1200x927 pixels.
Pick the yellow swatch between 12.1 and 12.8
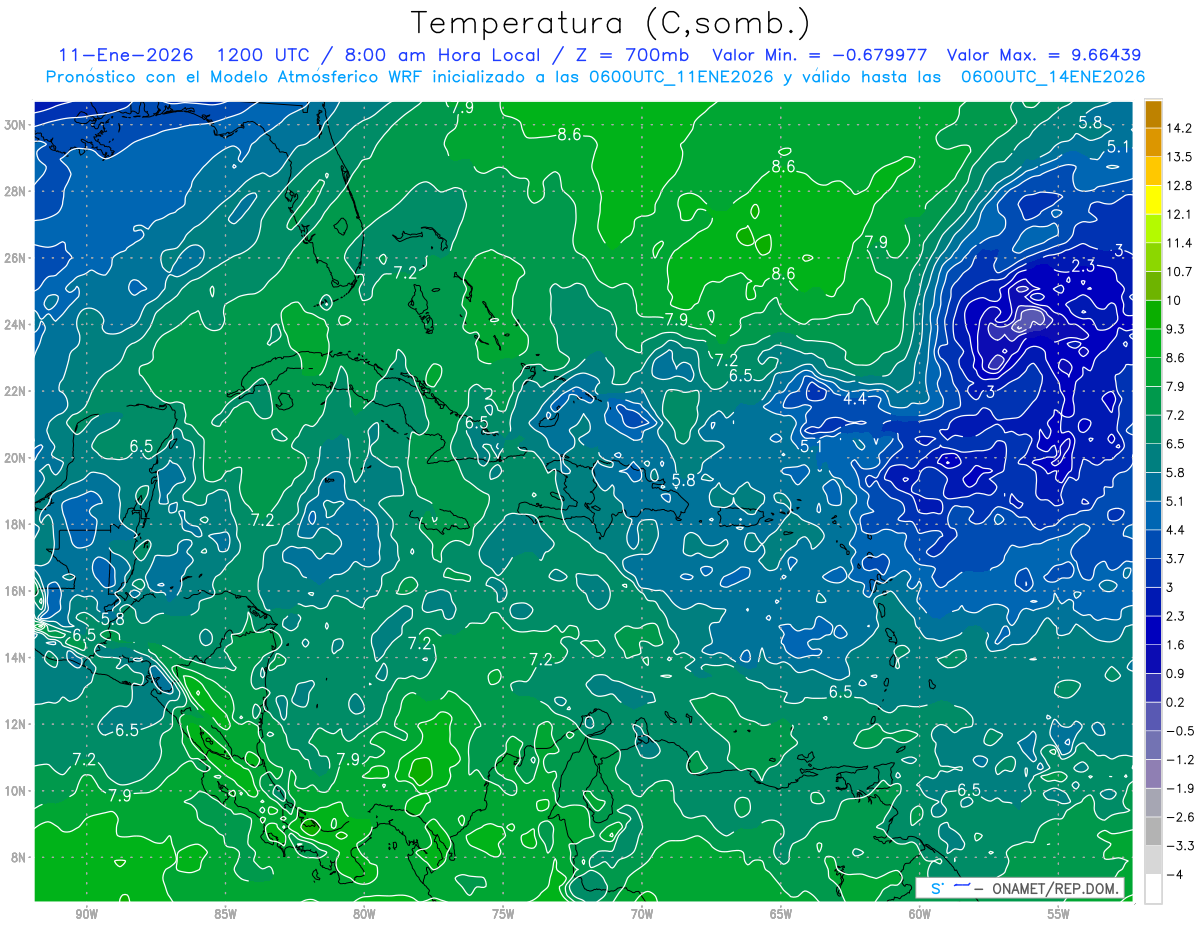pos(1153,200)
